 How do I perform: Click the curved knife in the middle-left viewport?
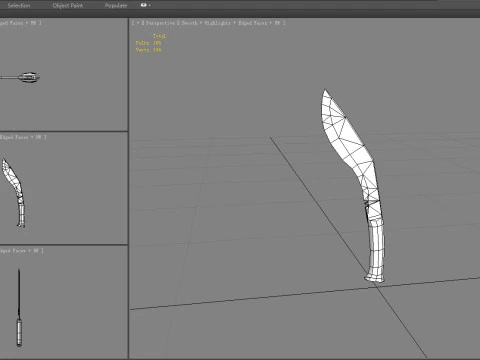pyautogui.click(x=15, y=193)
